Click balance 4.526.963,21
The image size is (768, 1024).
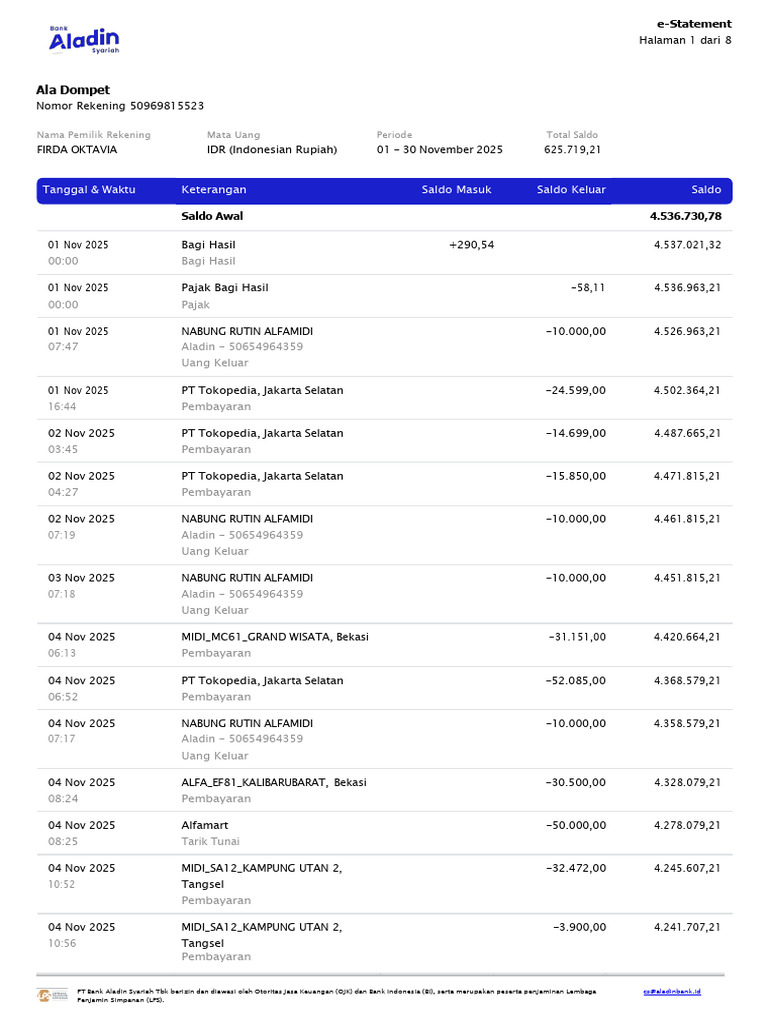tap(688, 332)
